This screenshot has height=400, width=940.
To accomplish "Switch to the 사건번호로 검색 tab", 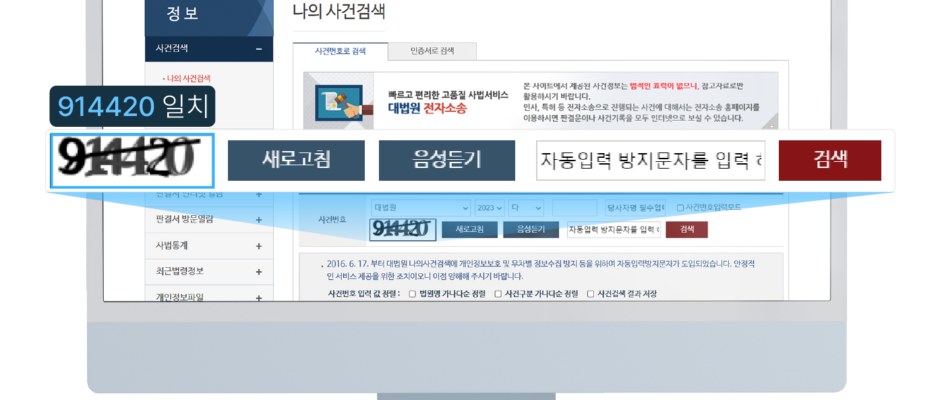I will point(341,52).
